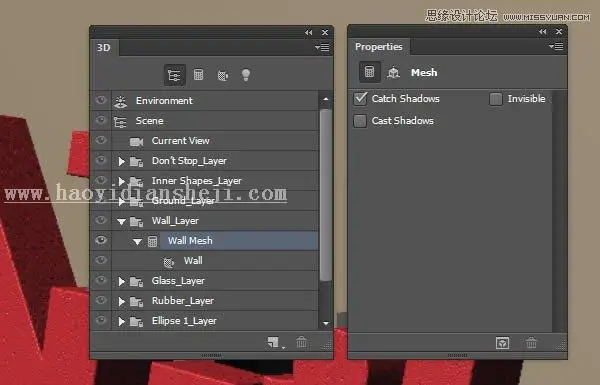Screen dimensions: 600x385
Task: Click the Wall Mesh mesh icon
Action: tap(152, 241)
